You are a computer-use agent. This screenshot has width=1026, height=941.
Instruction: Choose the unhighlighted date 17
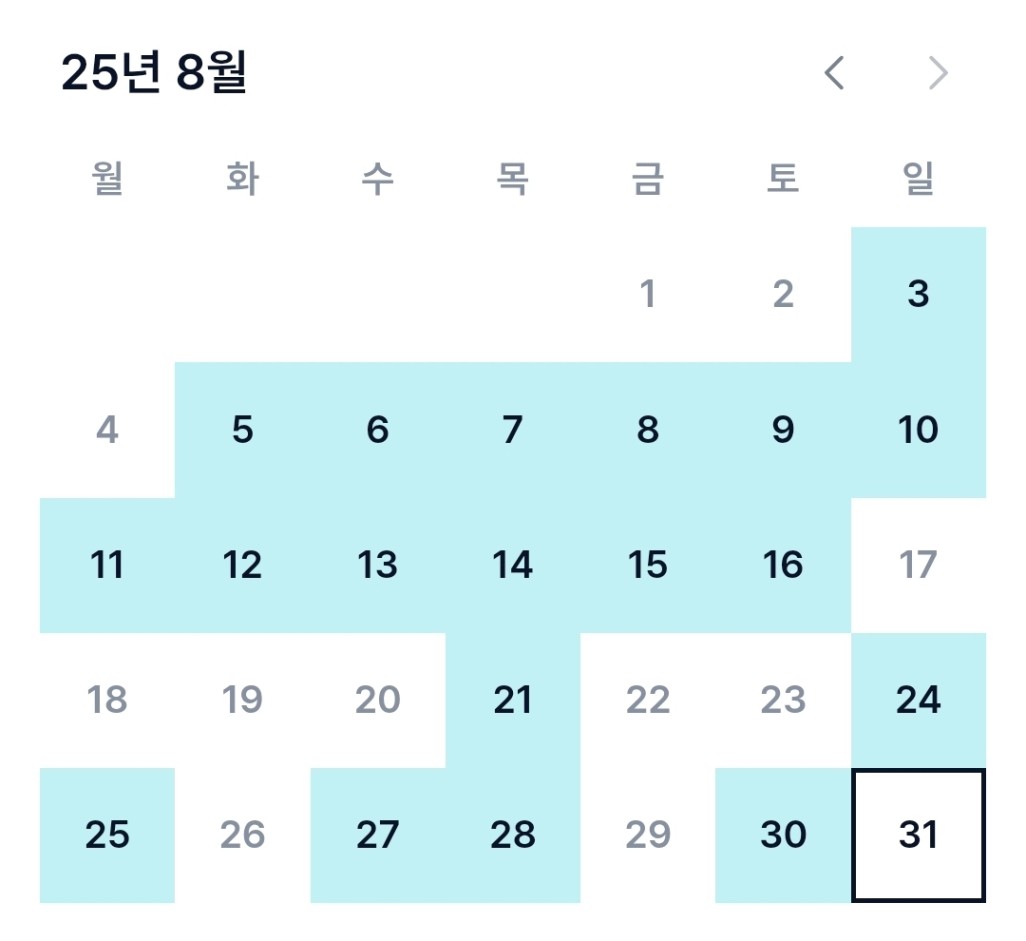(x=919, y=565)
